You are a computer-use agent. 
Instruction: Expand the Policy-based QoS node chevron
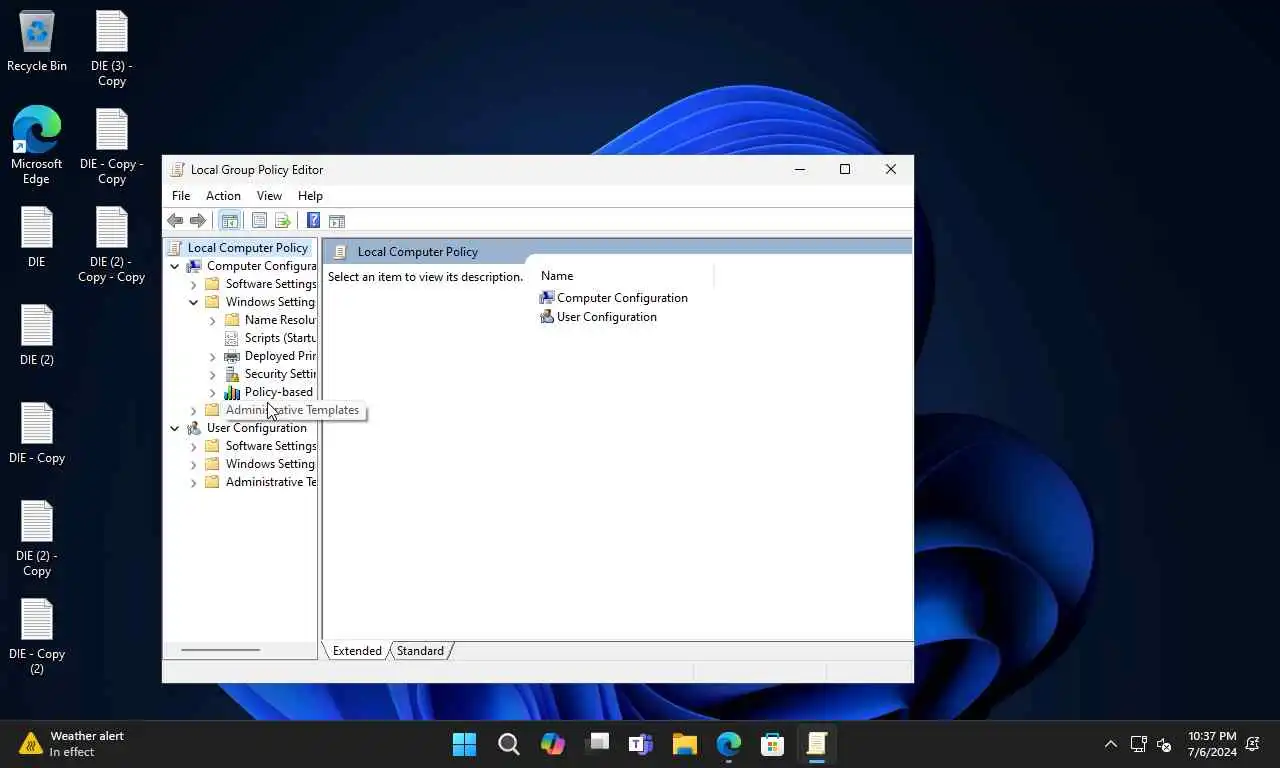coord(213,392)
